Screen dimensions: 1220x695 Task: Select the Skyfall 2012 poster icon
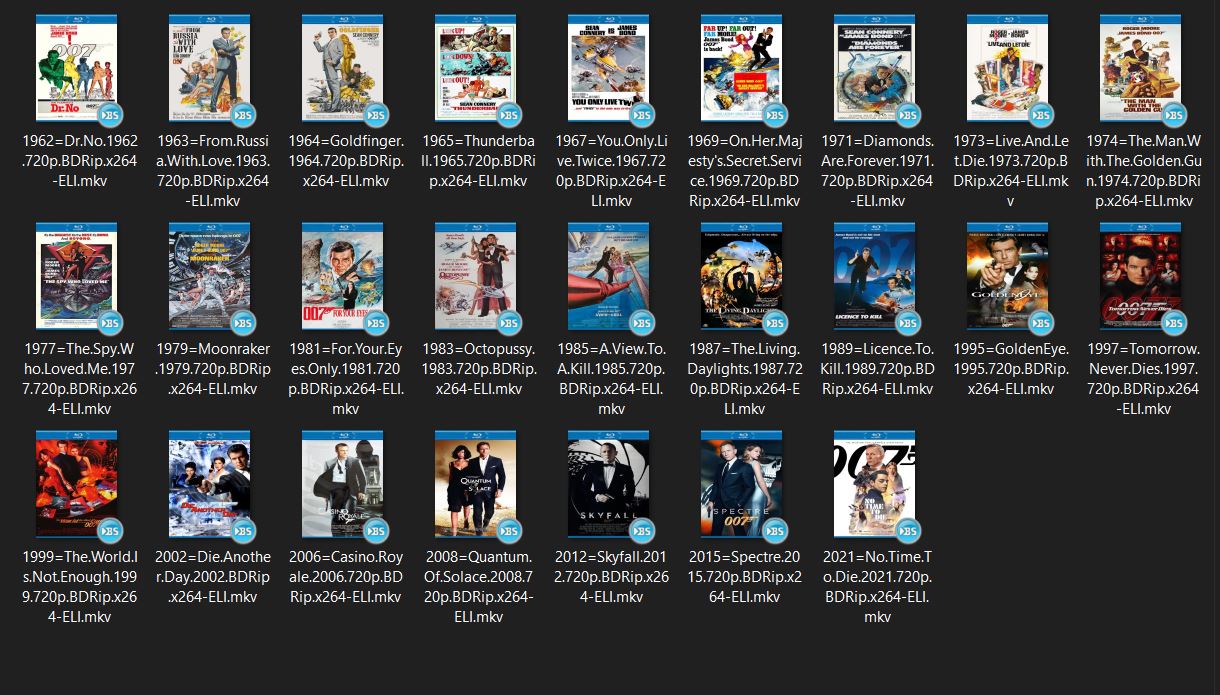tap(609, 486)
